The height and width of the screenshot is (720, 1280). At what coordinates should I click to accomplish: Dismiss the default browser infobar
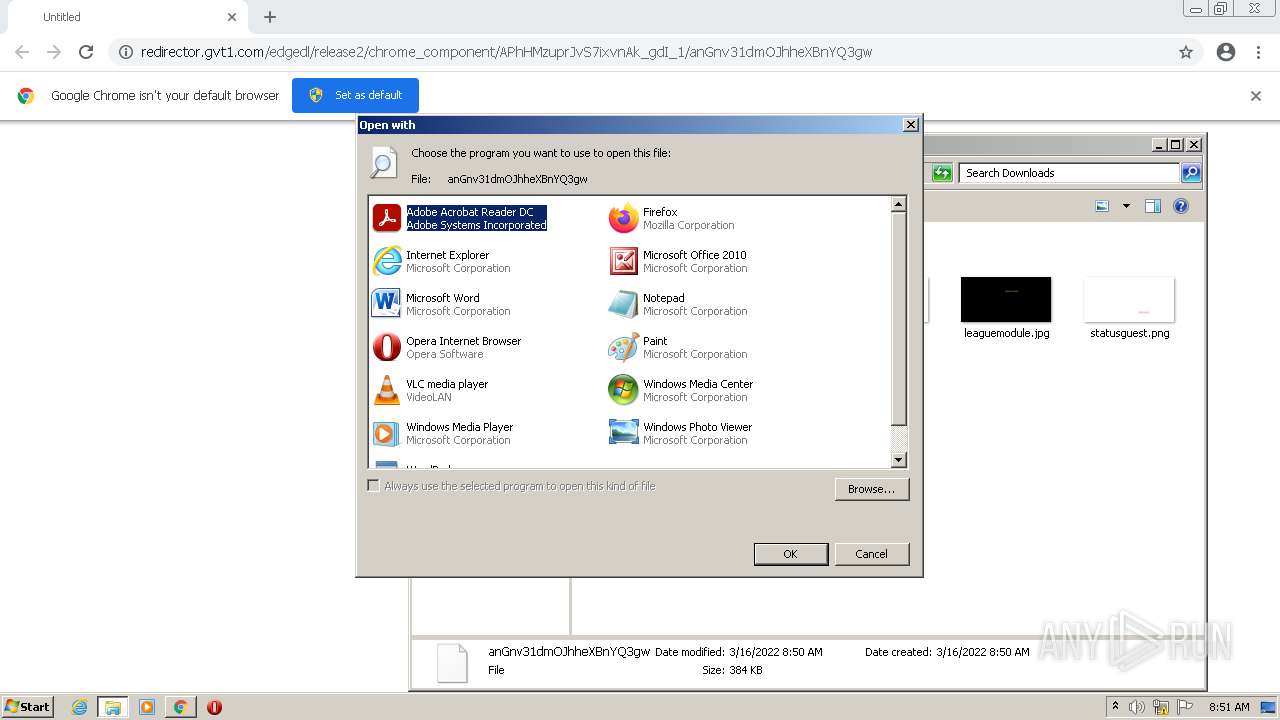click(x=1256, y=96)
